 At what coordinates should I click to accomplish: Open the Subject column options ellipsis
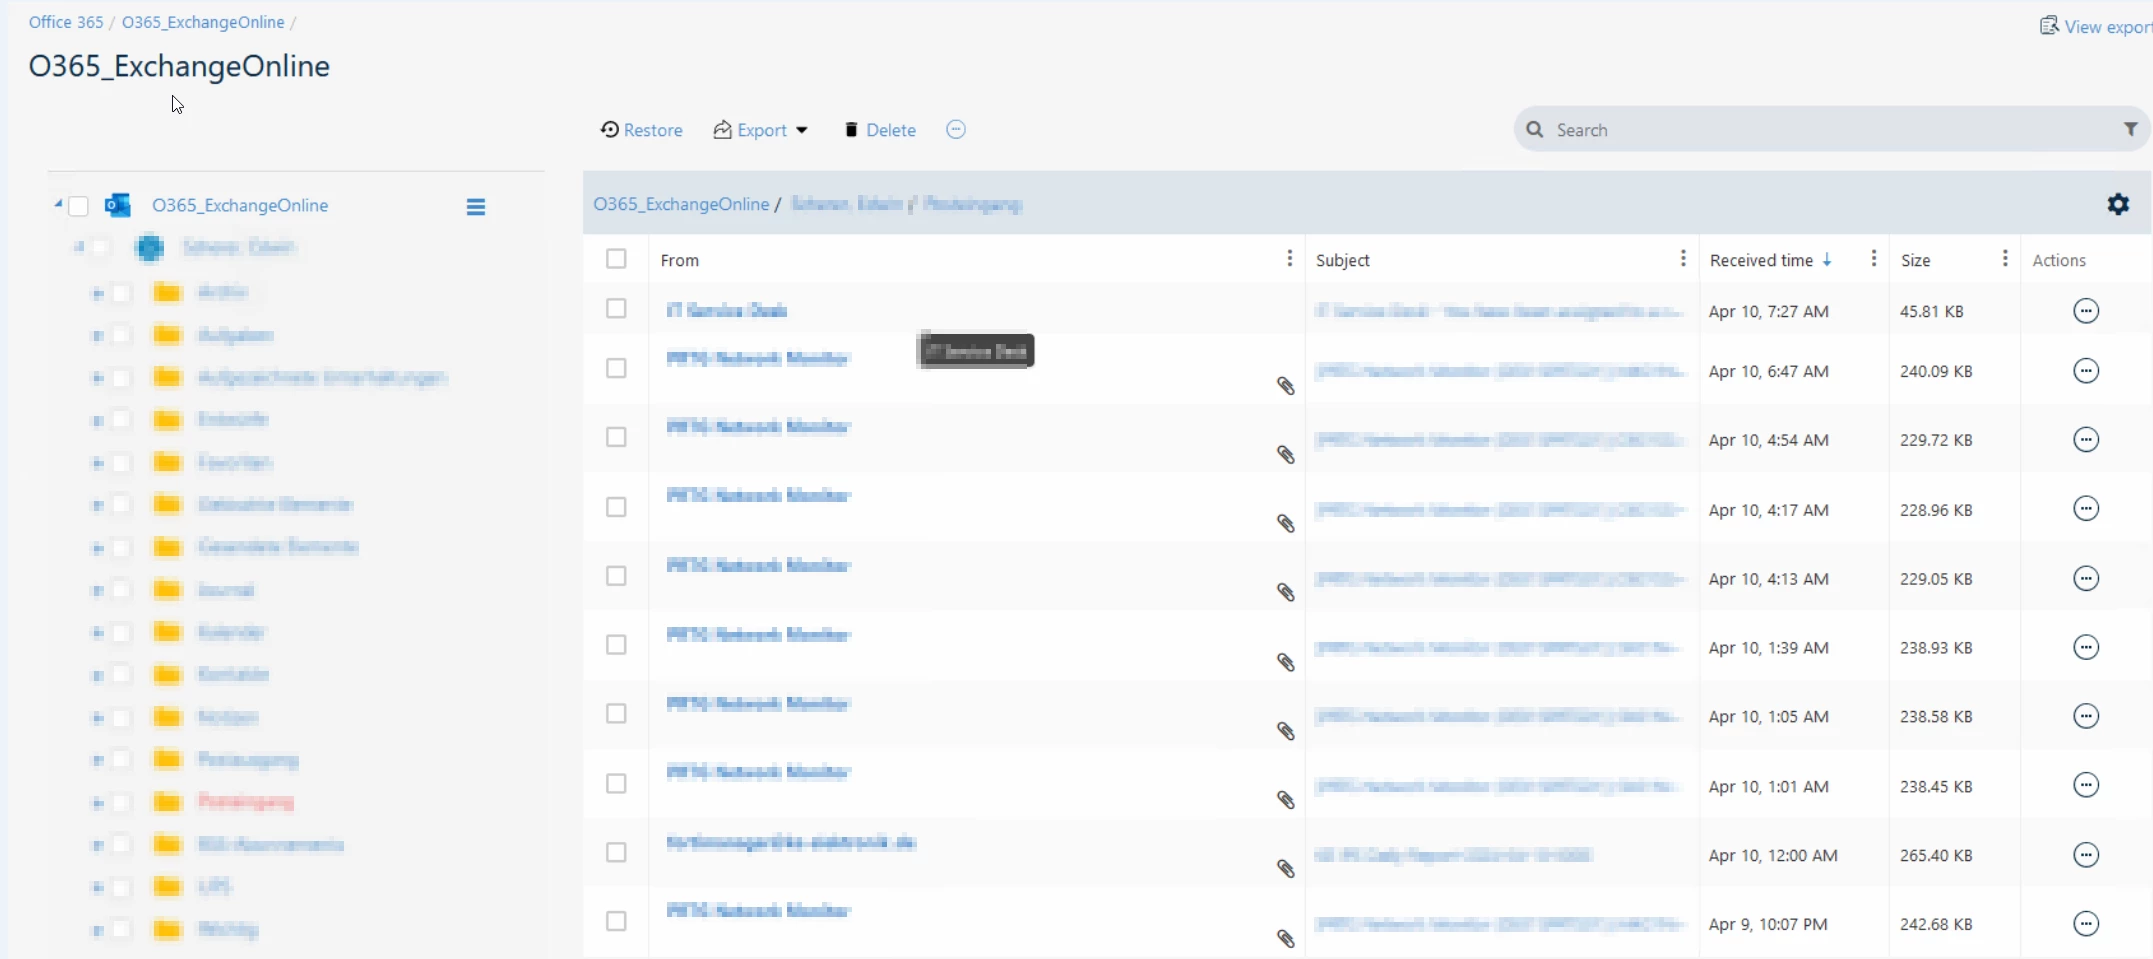1682,259
